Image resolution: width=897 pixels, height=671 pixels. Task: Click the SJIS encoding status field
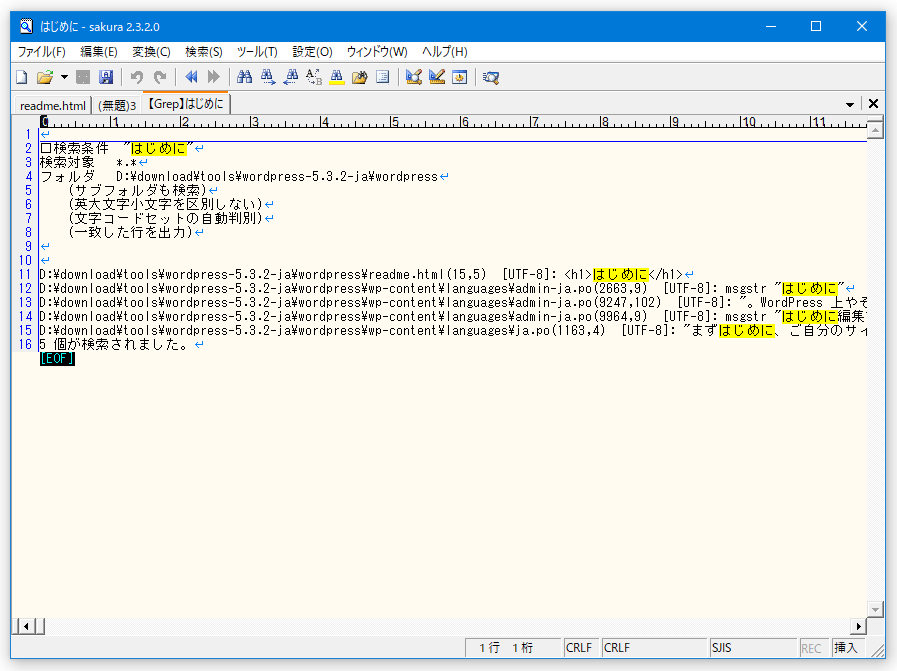tap(753, 648)
